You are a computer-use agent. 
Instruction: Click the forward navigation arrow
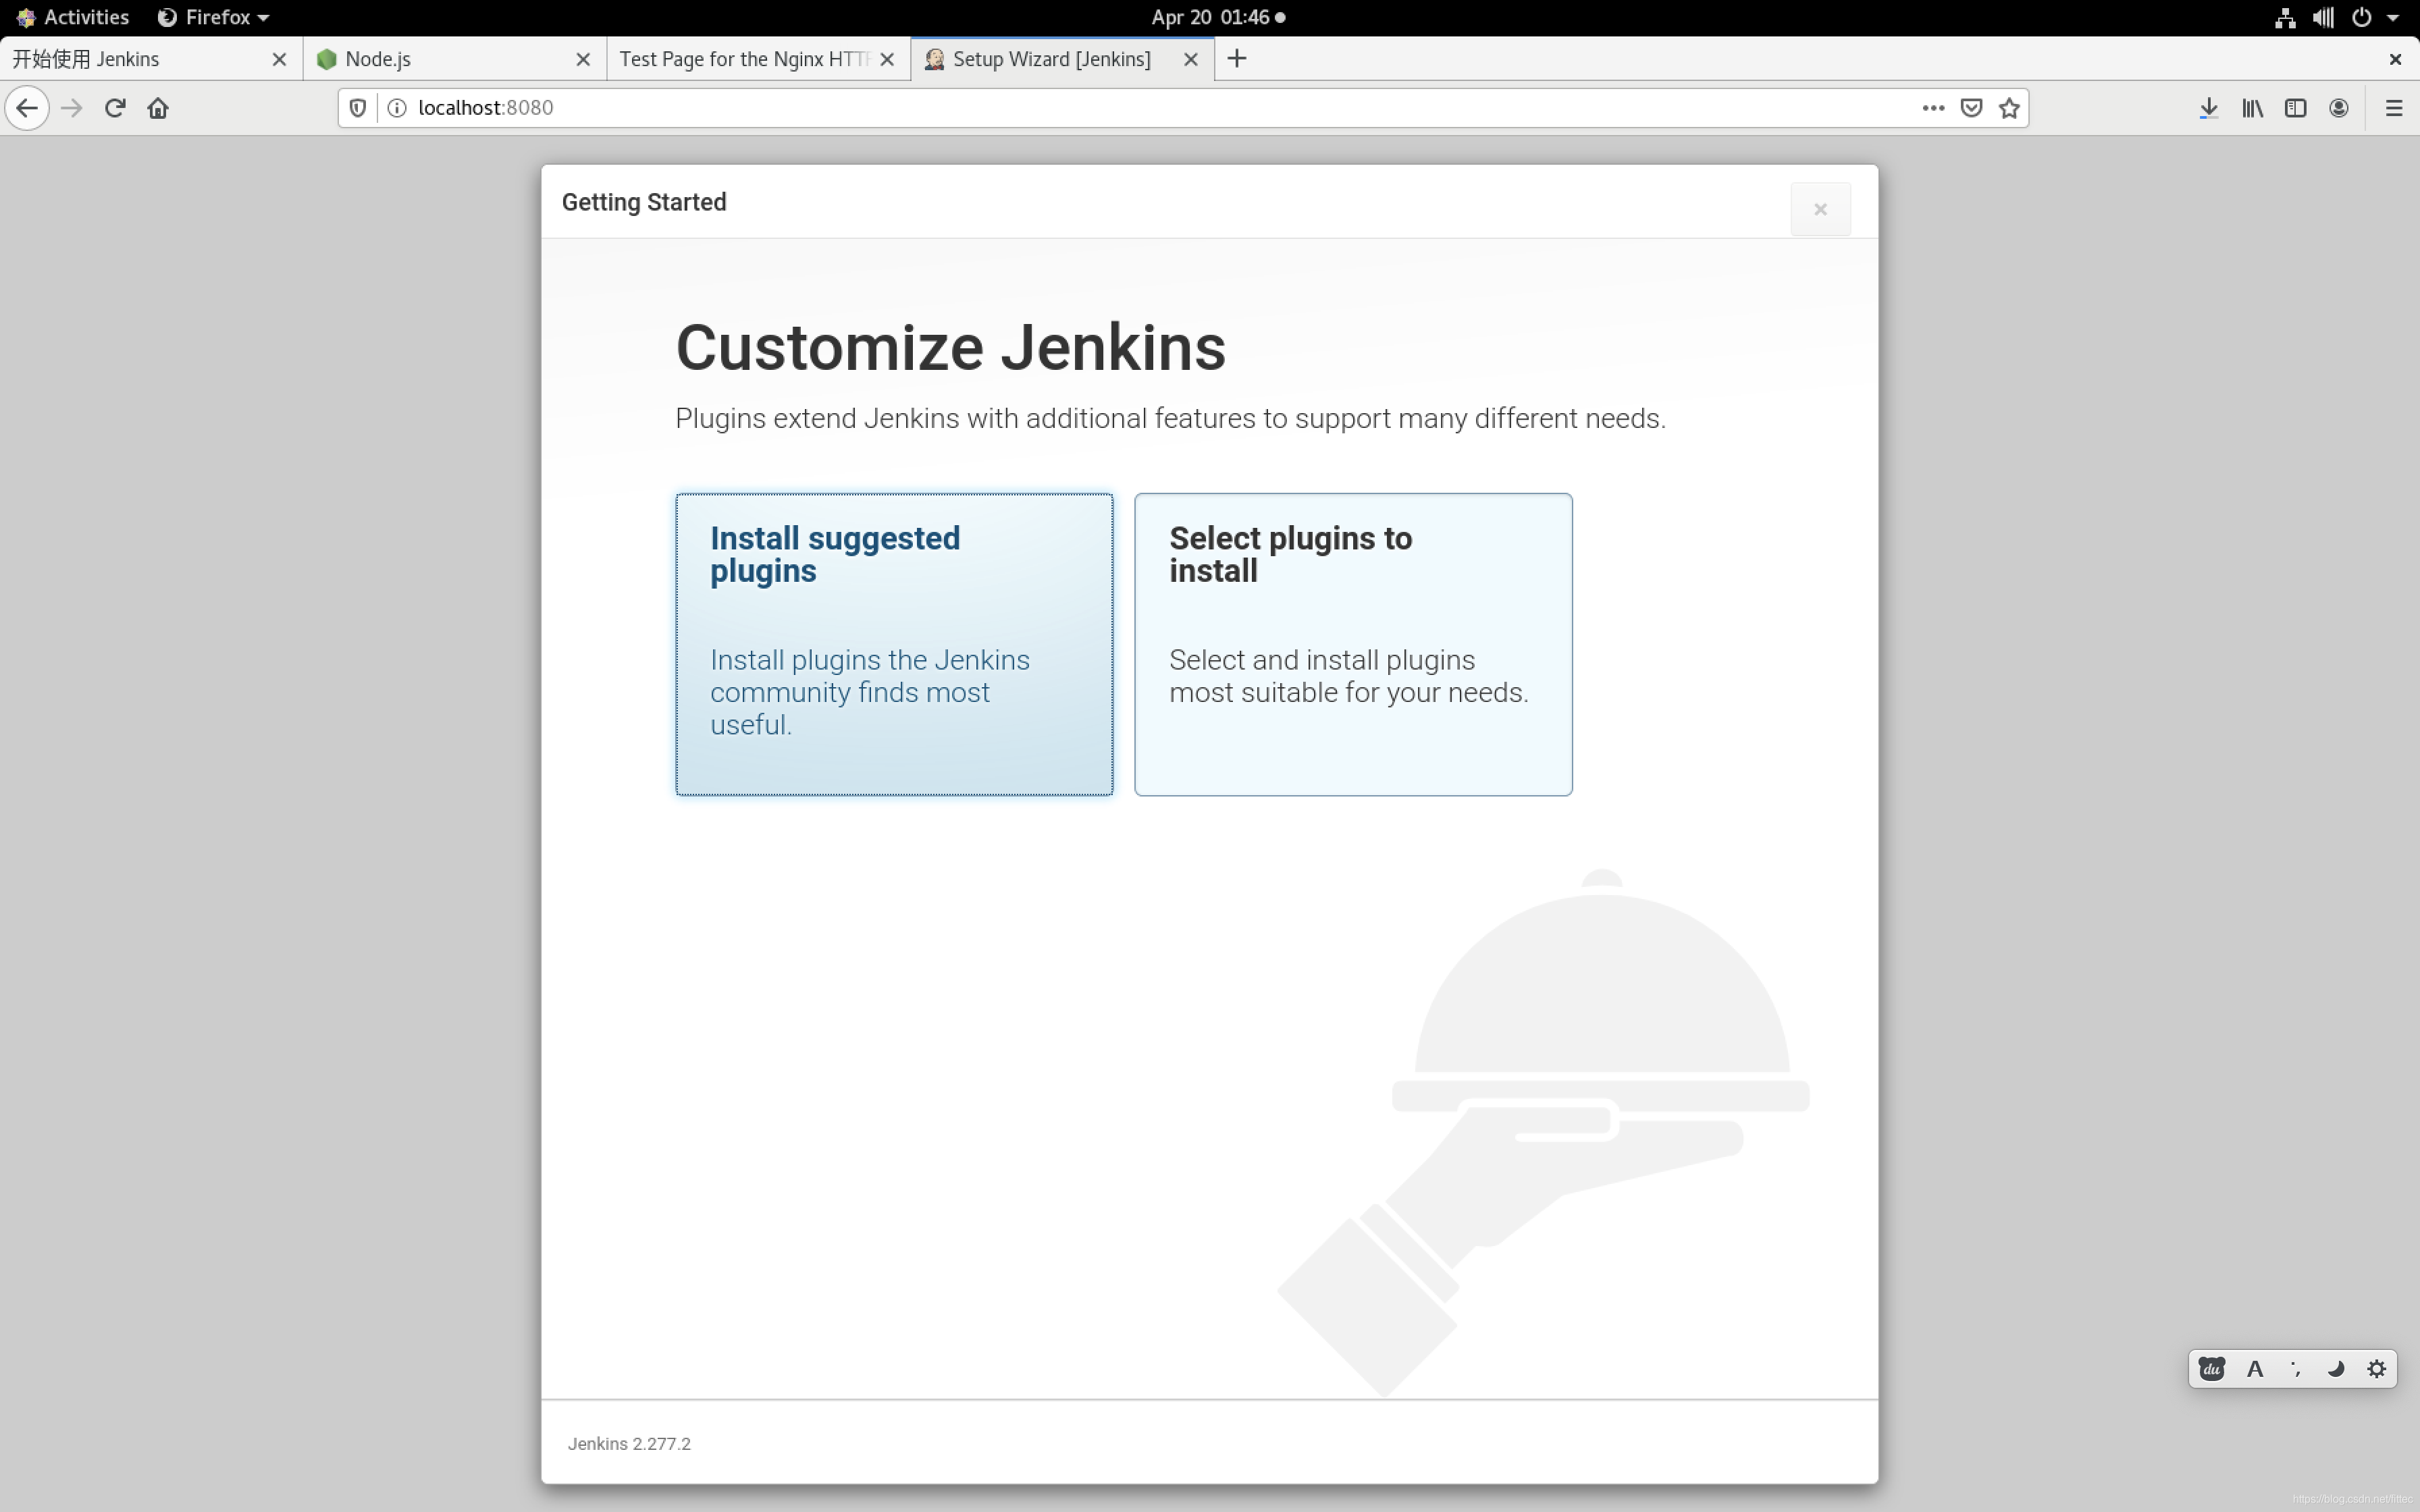point(71,108)
